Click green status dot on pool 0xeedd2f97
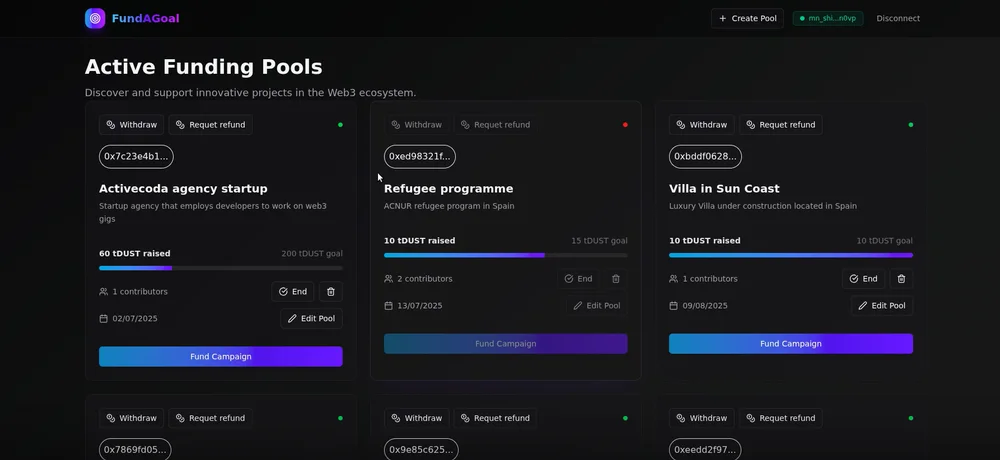 click(x=911, y=419)
